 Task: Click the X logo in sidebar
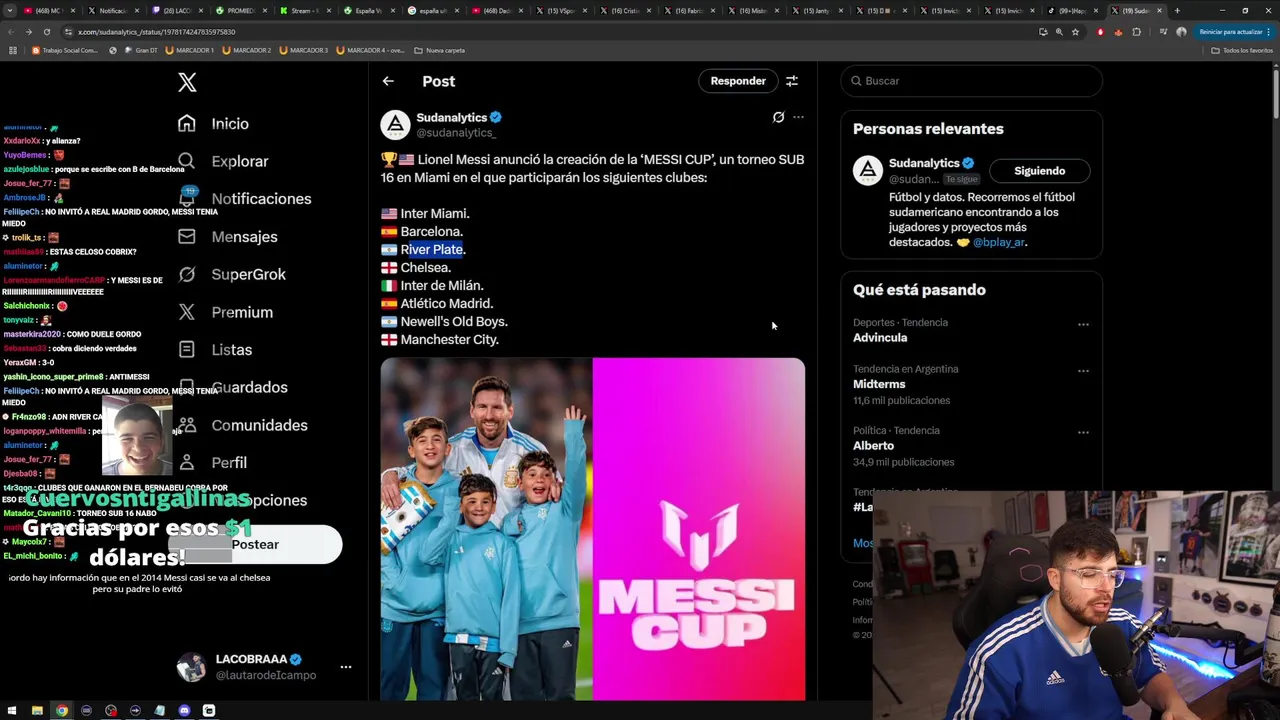click(187, 82)
